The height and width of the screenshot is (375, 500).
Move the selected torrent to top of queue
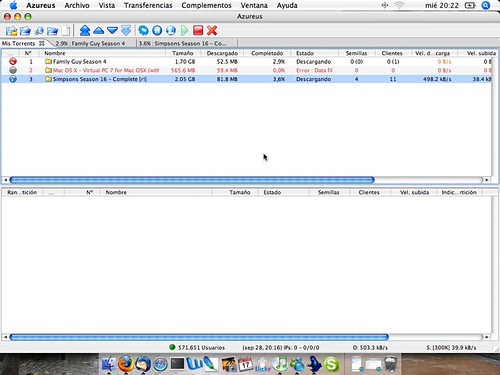click(x=85, y=31)
